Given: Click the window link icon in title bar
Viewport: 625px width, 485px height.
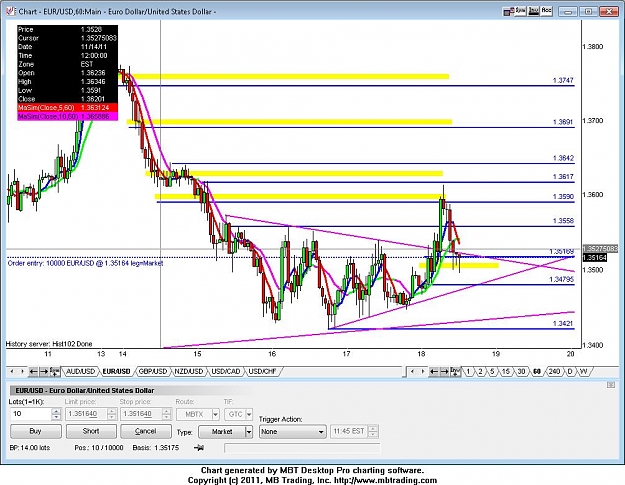Looking at the screenshot, I should coord(507,12).
